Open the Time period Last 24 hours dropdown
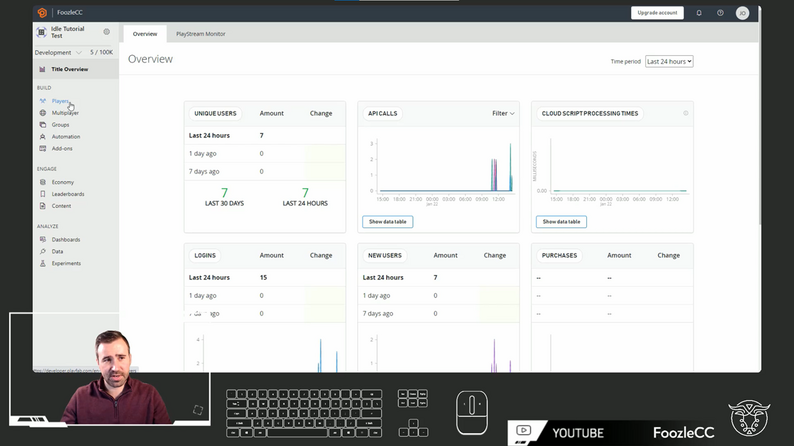 [669, 61]
